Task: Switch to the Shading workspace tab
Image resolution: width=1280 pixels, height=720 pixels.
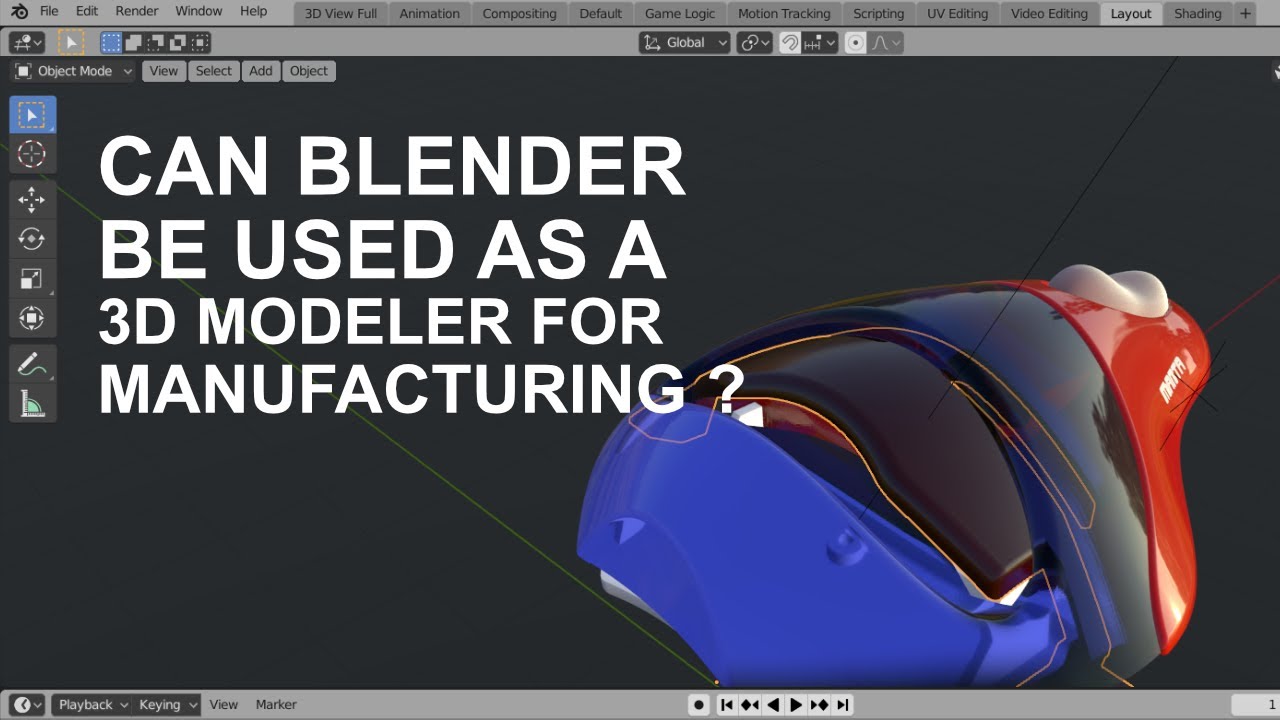Action: click(x=1198, y=14)
